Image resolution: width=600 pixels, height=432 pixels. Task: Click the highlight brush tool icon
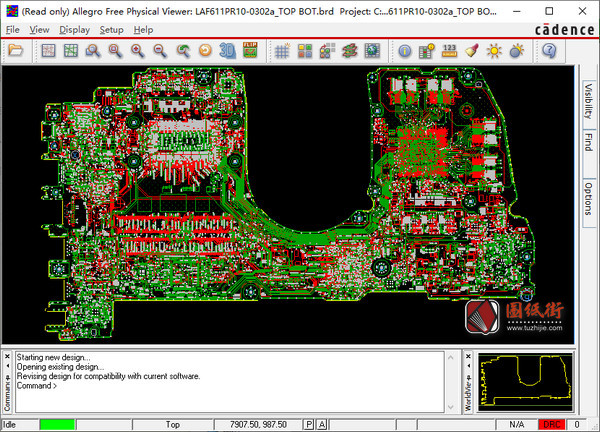[472, 50]
